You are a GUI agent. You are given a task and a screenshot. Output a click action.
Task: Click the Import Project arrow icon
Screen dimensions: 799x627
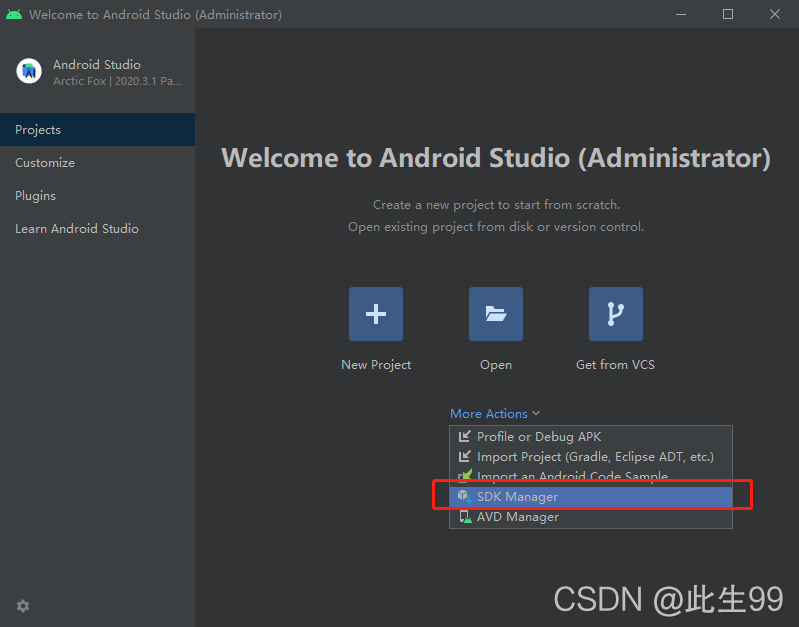(464, 456)
